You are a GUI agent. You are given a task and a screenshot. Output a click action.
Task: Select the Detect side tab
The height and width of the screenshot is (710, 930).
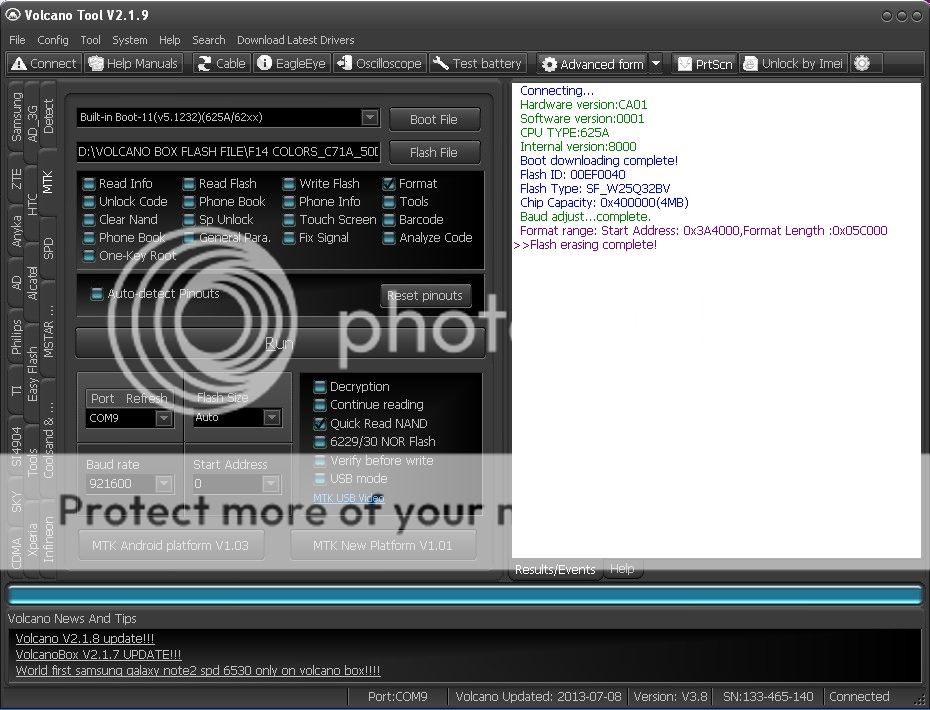pos(48,116)
